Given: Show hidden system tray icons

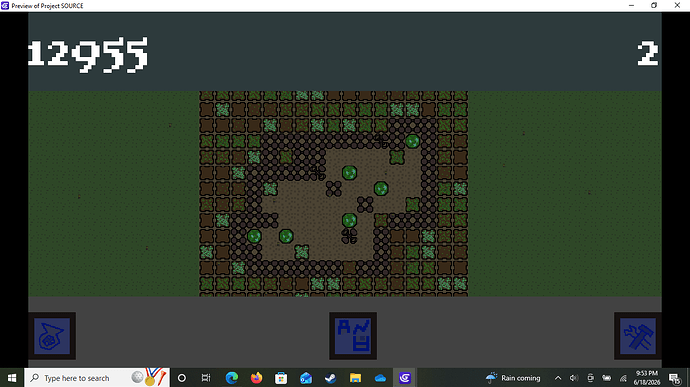Looking at the screenshot, I should click(558, 378).
